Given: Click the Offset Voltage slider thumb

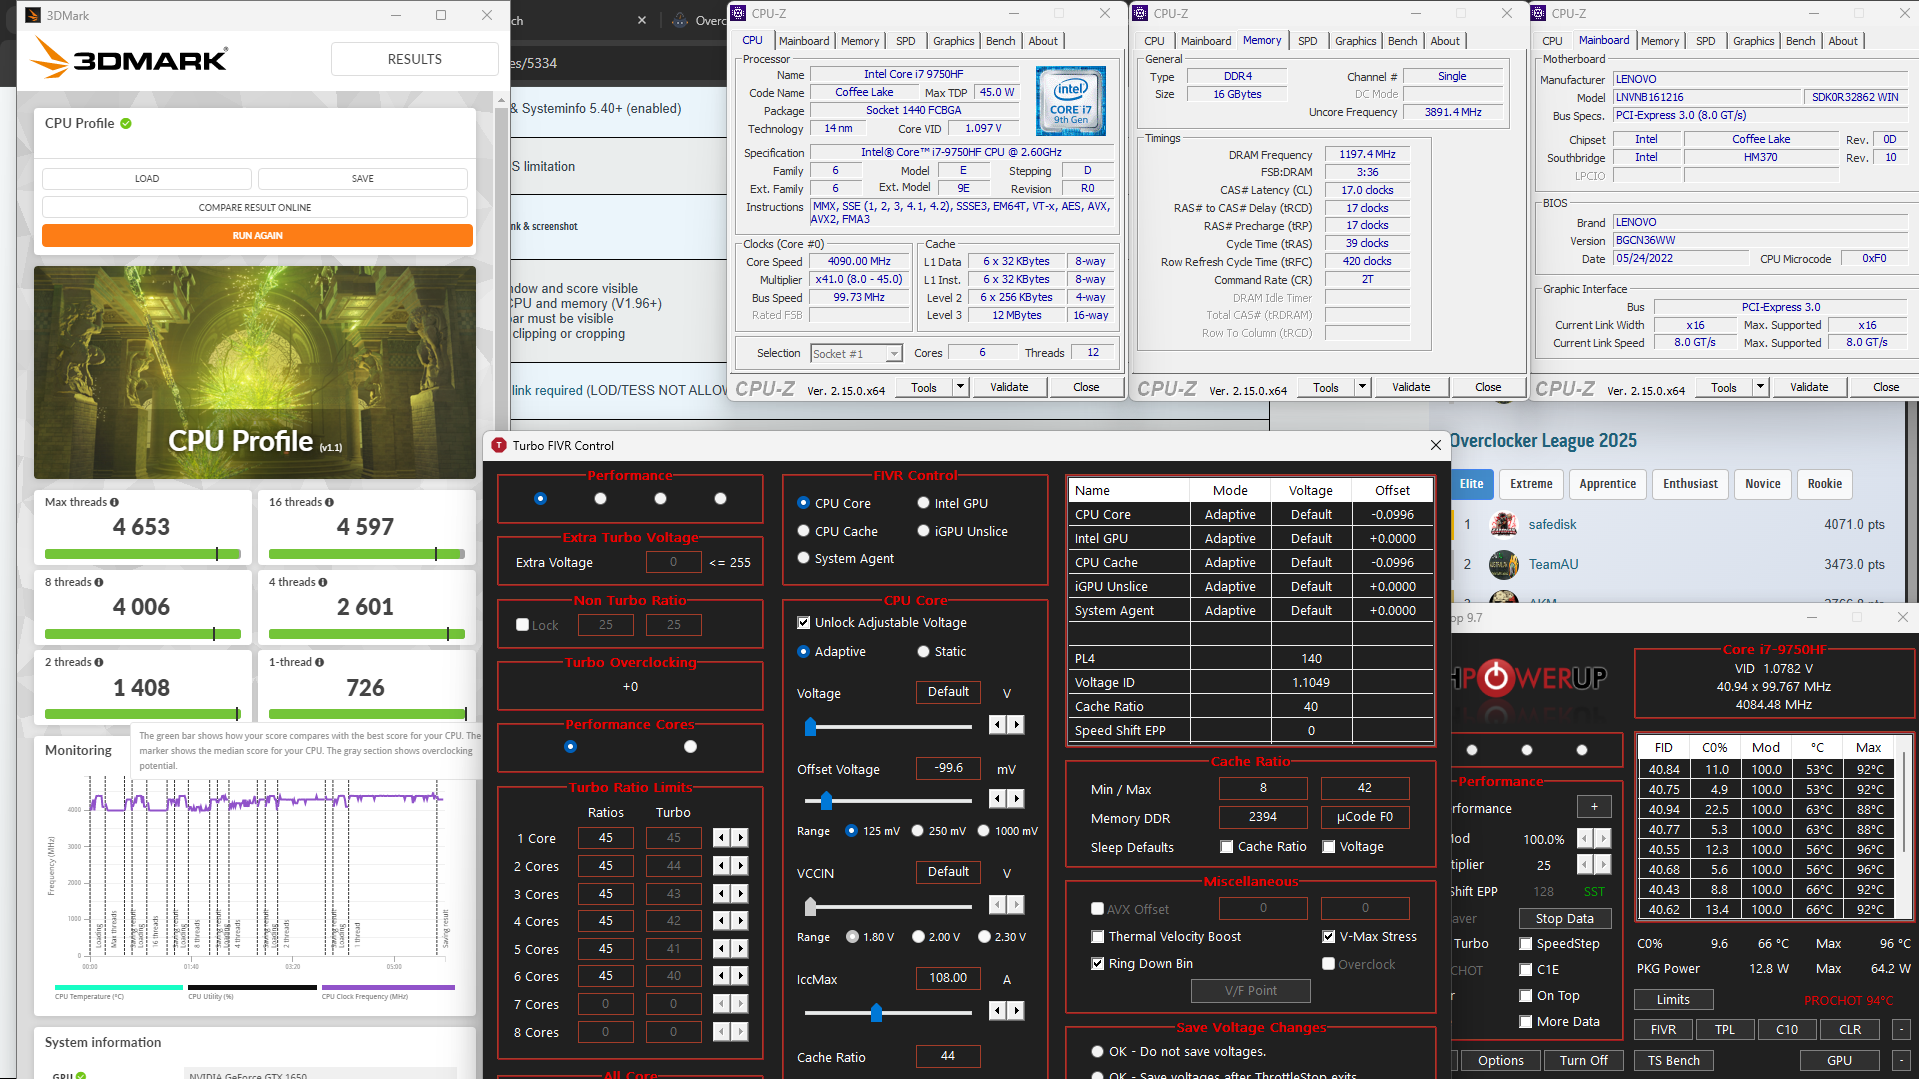Looking at the screenshot, I should click(826, 800).
